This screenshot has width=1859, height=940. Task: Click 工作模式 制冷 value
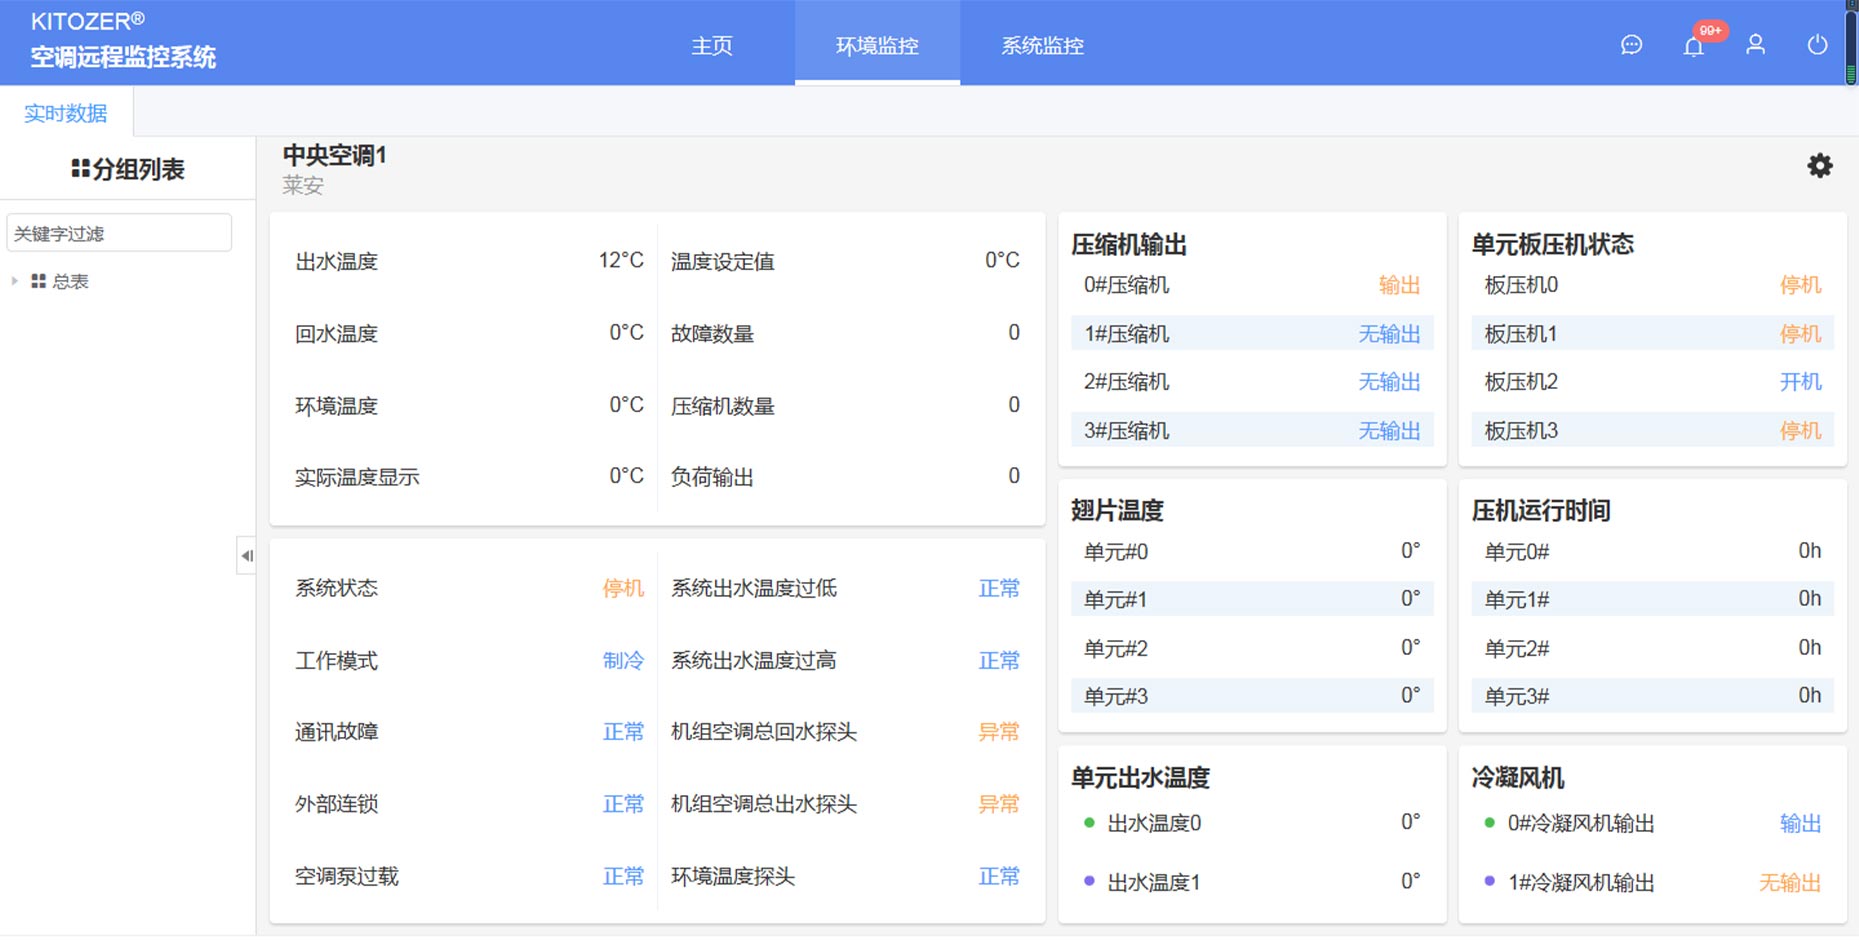[x=623, y=661]
